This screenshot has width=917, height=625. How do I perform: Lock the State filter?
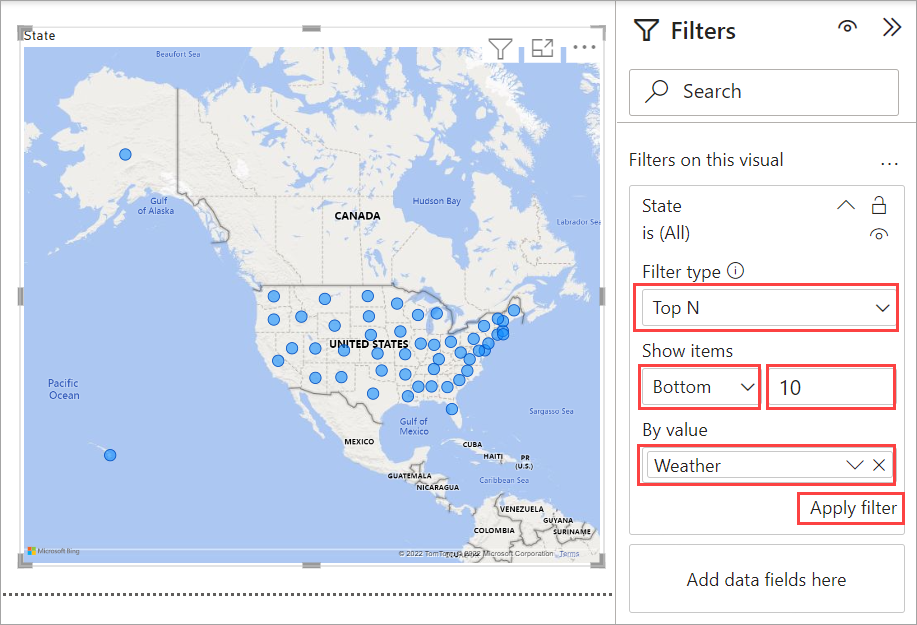[x=879, y=206]
